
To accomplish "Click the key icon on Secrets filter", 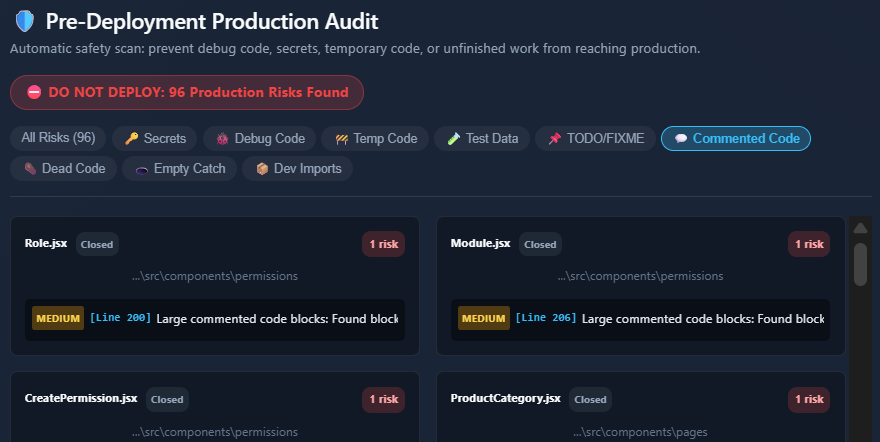I will (131, 139).
